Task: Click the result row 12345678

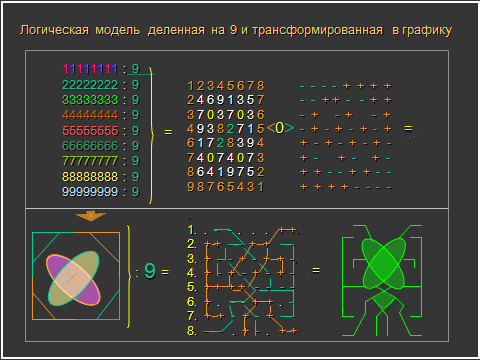Action: (226, 86)
